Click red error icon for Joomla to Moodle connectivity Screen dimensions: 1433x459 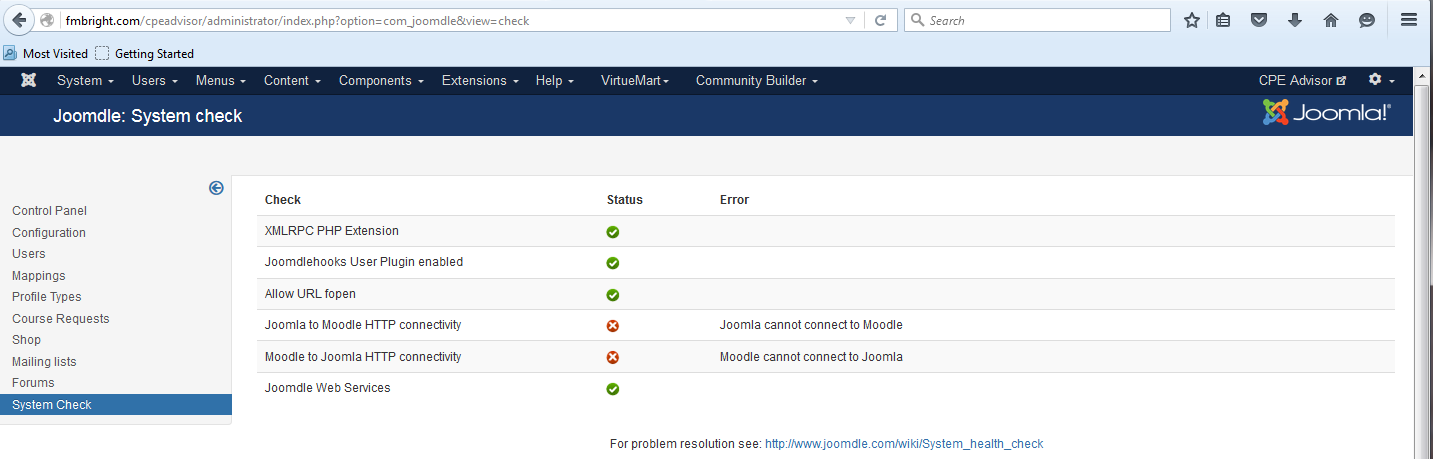click(613, 326)
